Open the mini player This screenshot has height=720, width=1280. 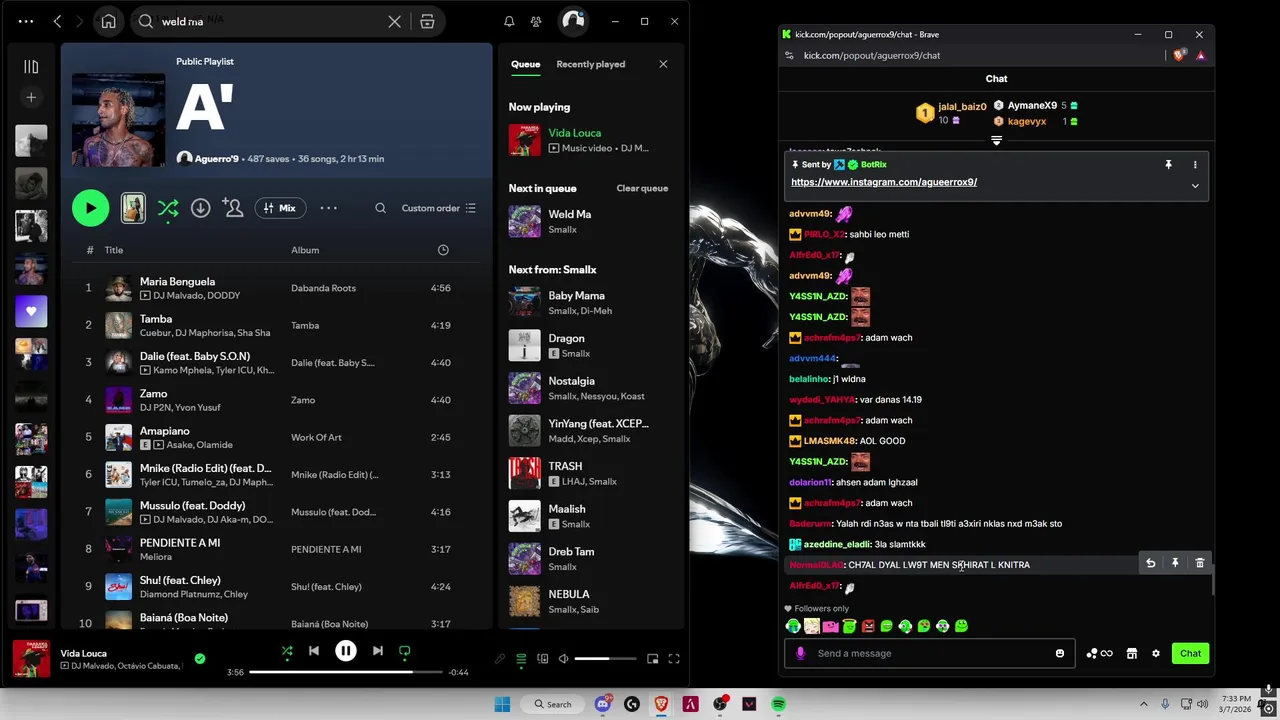point(652,659)
